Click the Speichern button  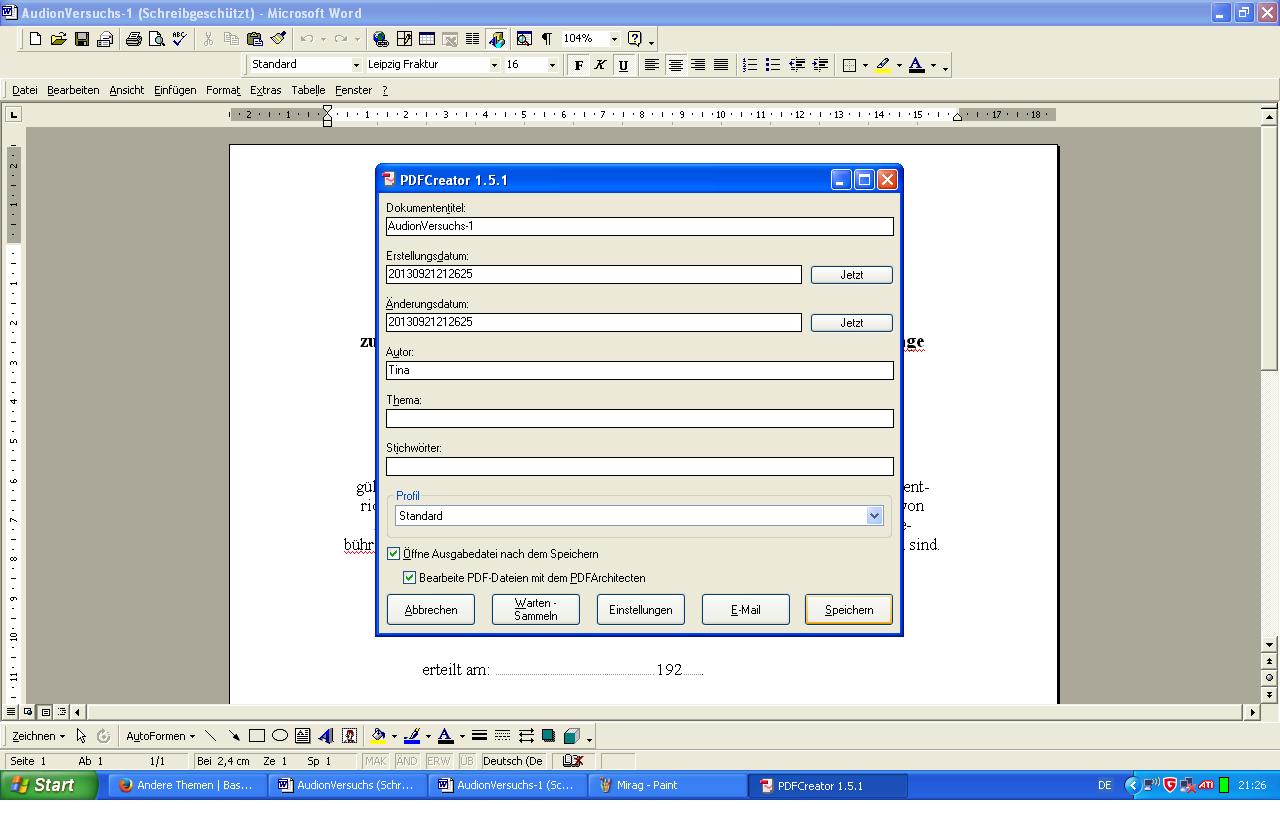[848, 610]
